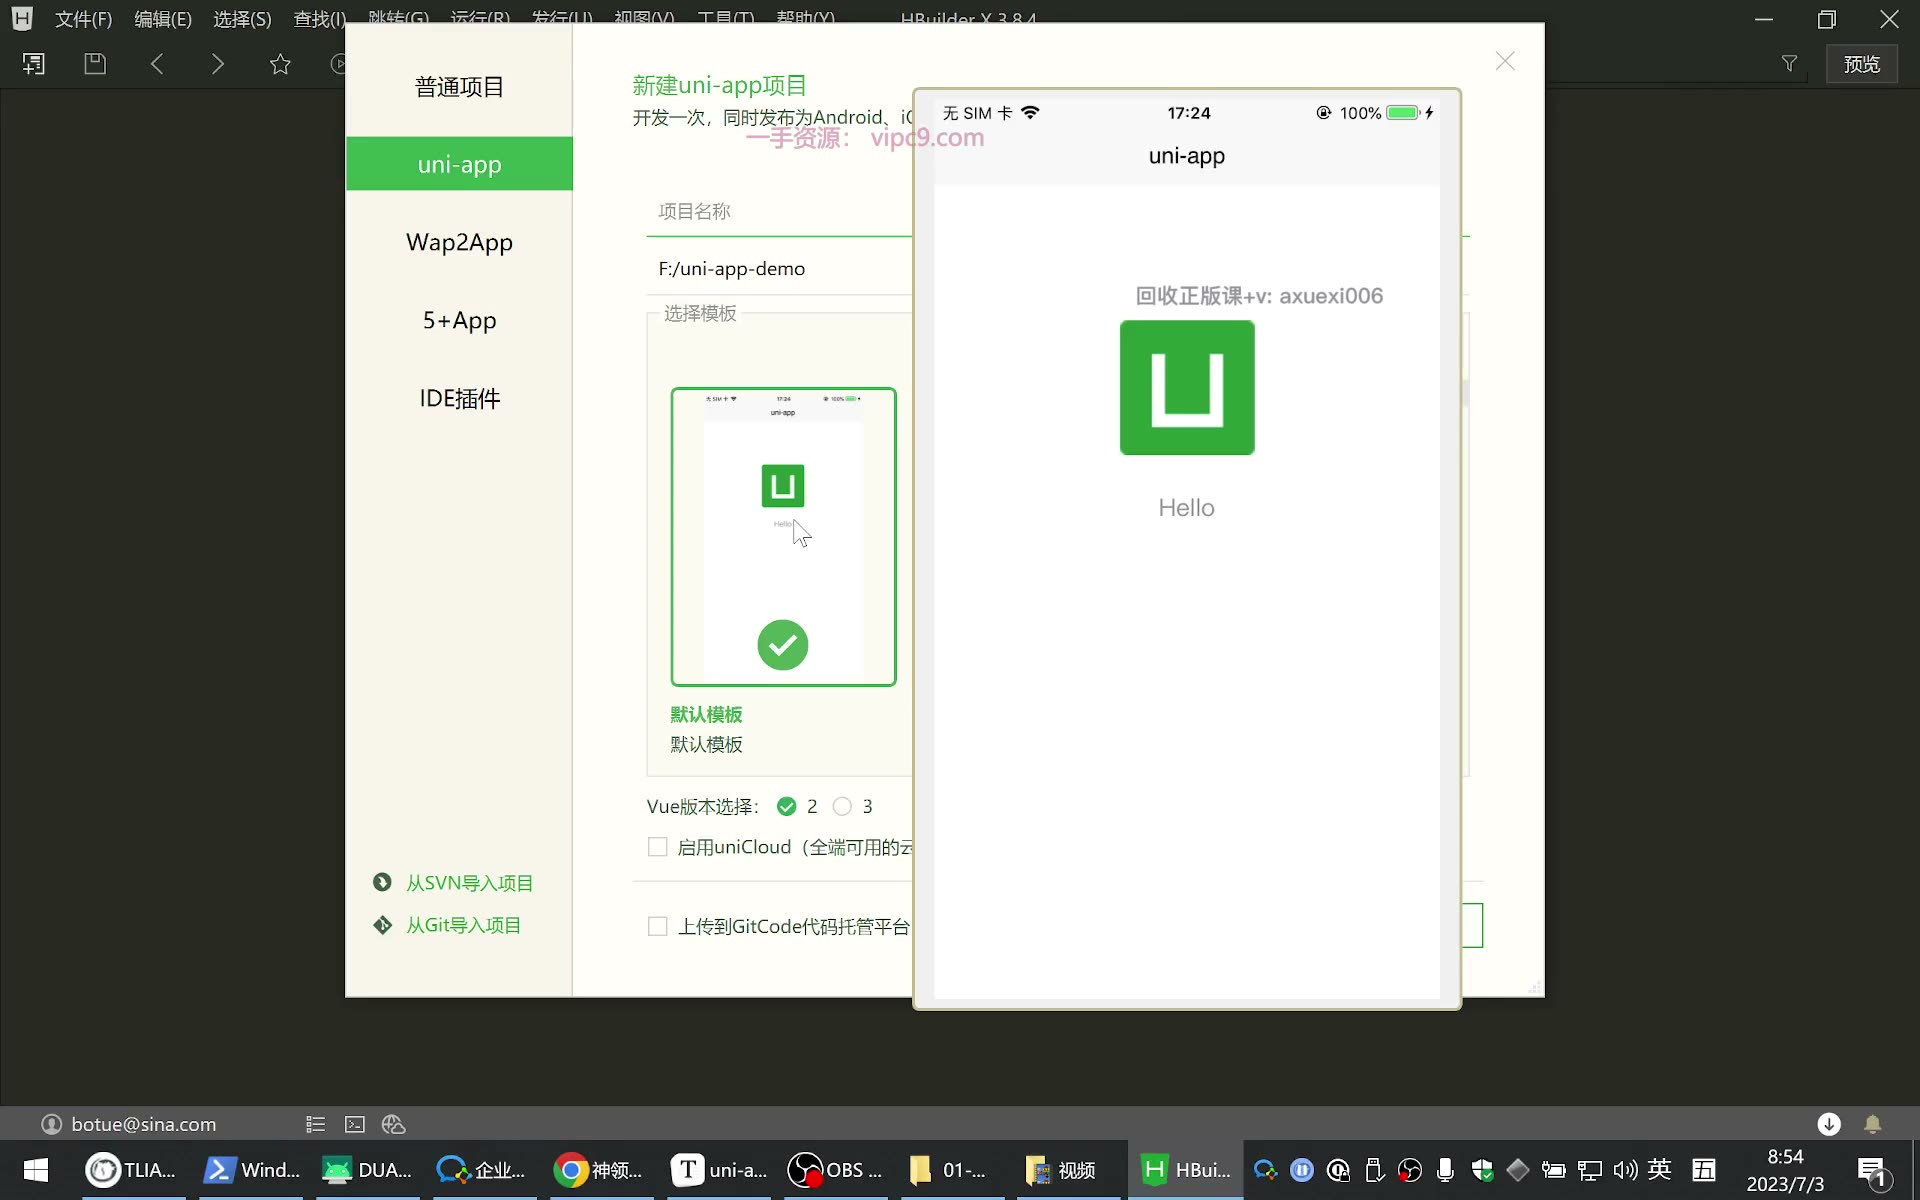1920x1200 pixels.
Task: Choose Vue version 3 radio button
Action: tap(842, 806)
